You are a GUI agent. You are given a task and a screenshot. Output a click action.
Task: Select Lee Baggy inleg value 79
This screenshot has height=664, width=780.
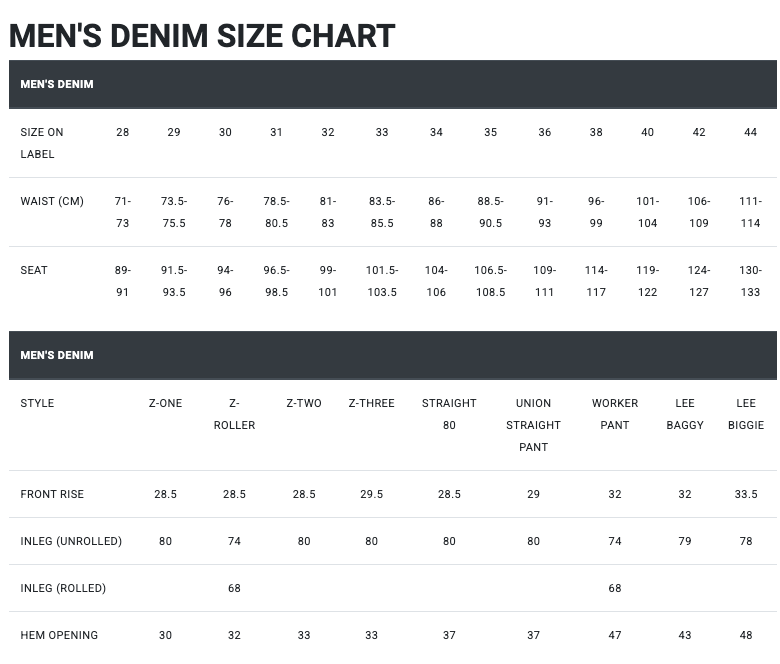click(x=685, y=541)
